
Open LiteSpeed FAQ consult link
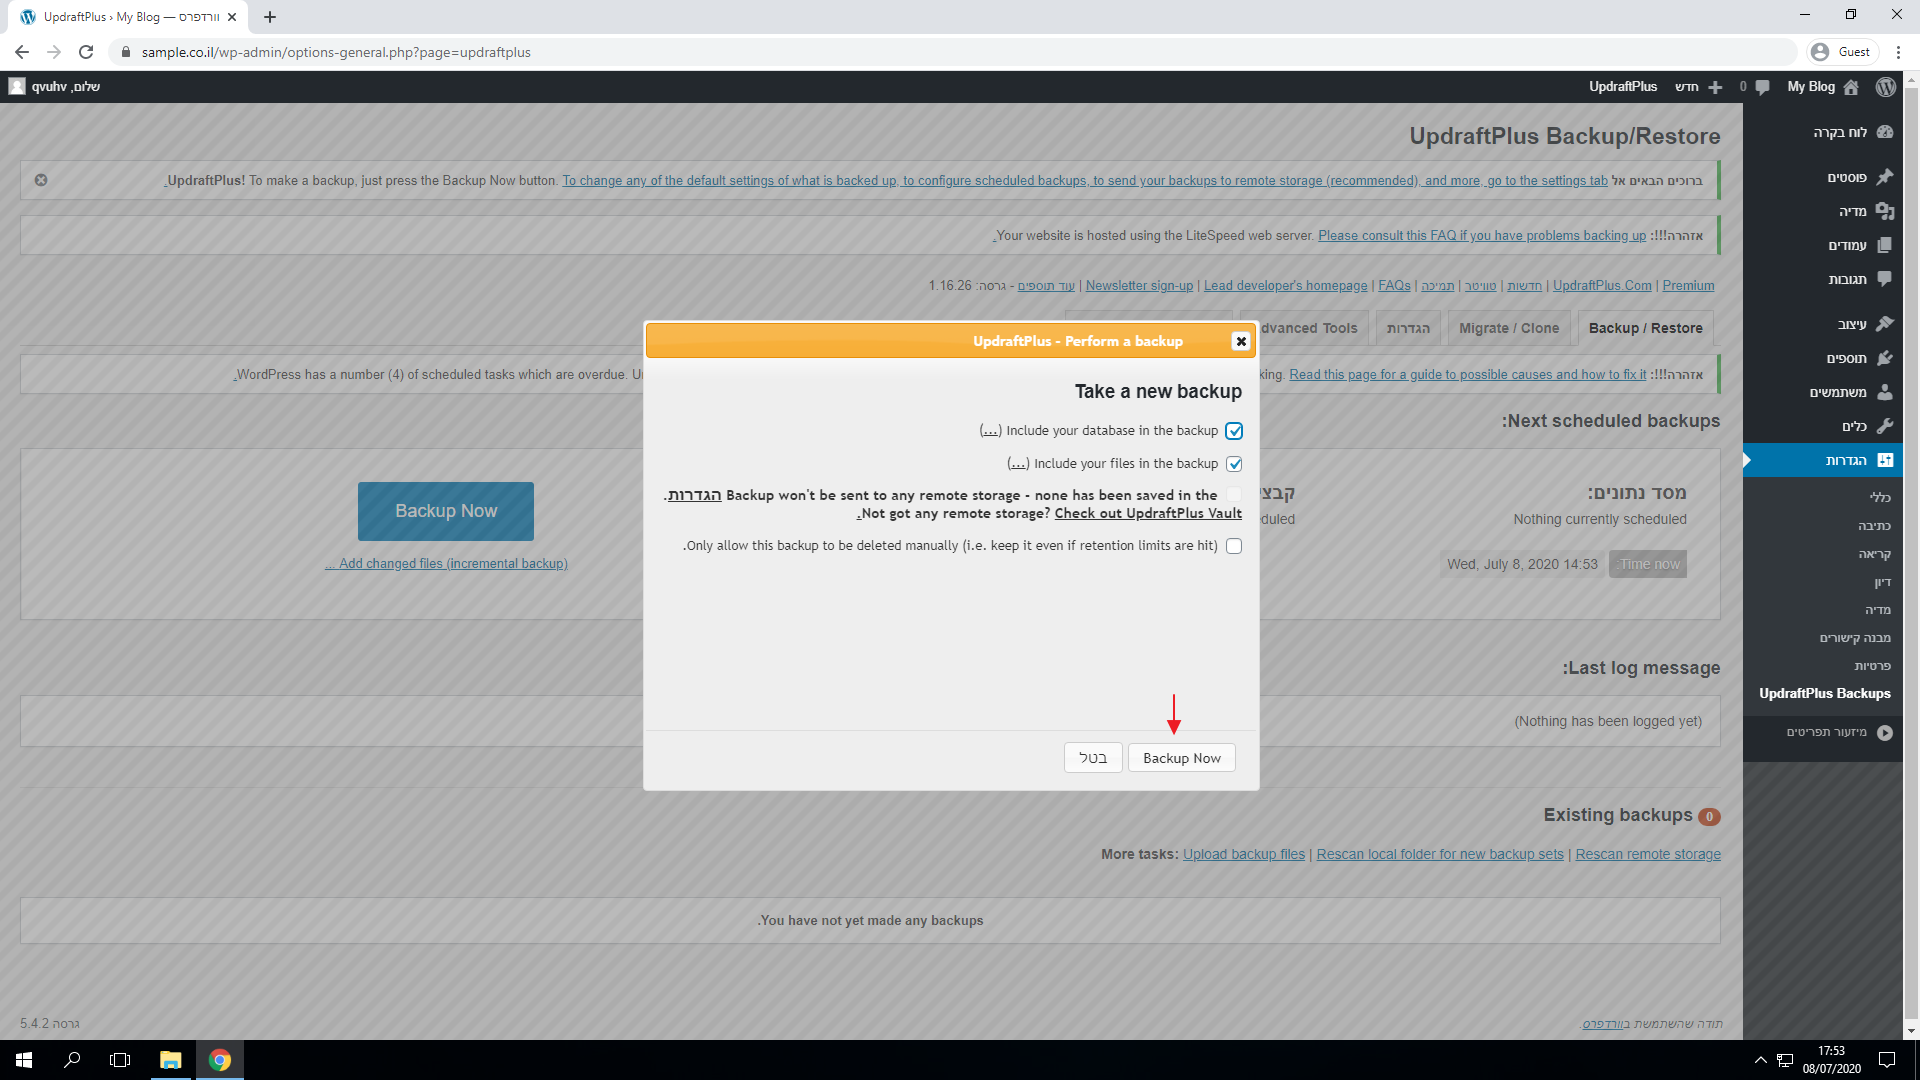pos(1481,235)
